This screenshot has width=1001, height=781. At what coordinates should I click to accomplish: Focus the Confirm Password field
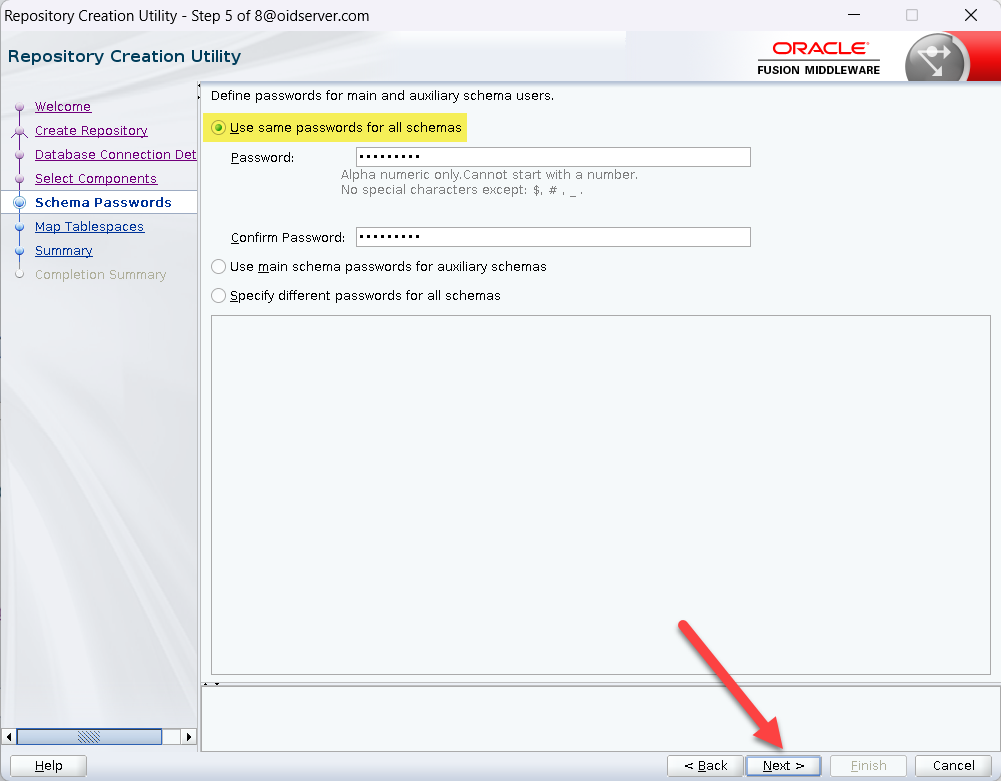tap(553, 237)
